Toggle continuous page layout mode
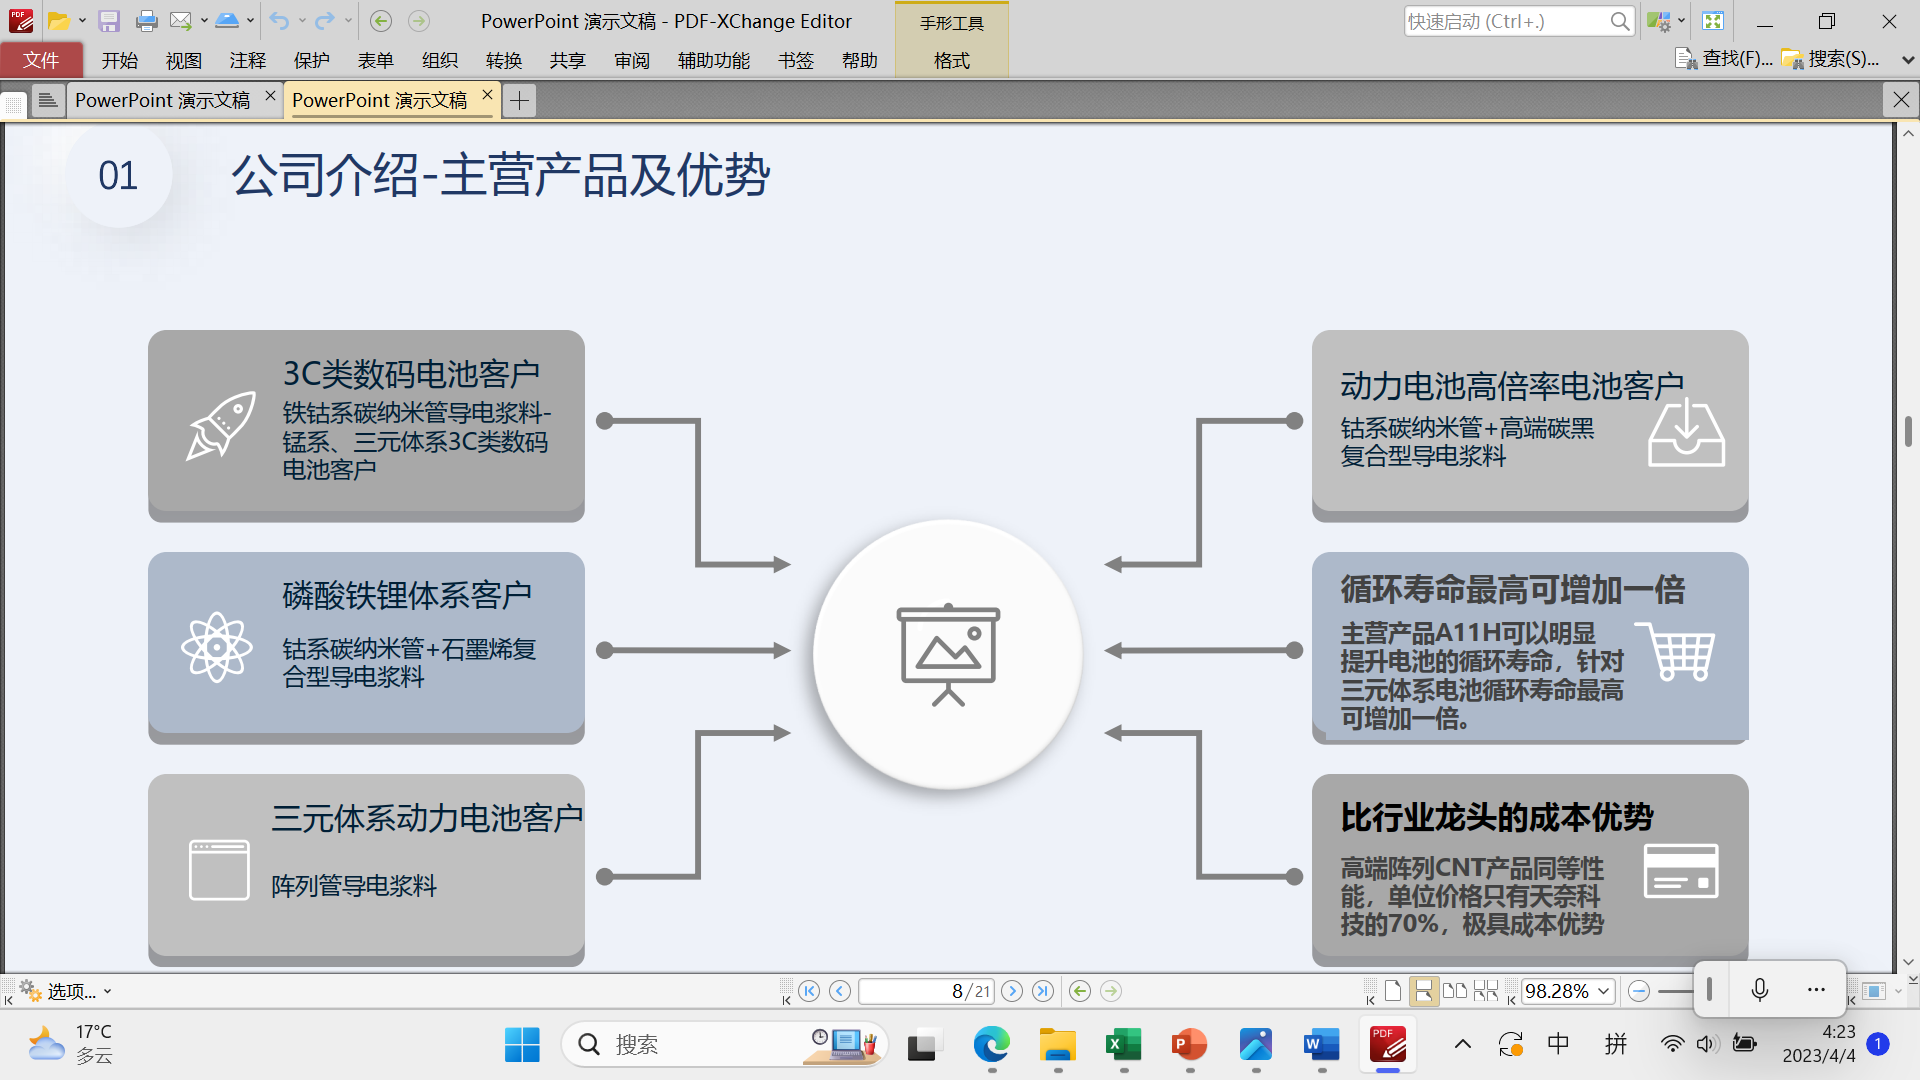Screen dimensions: 1920x1080 1423,991
